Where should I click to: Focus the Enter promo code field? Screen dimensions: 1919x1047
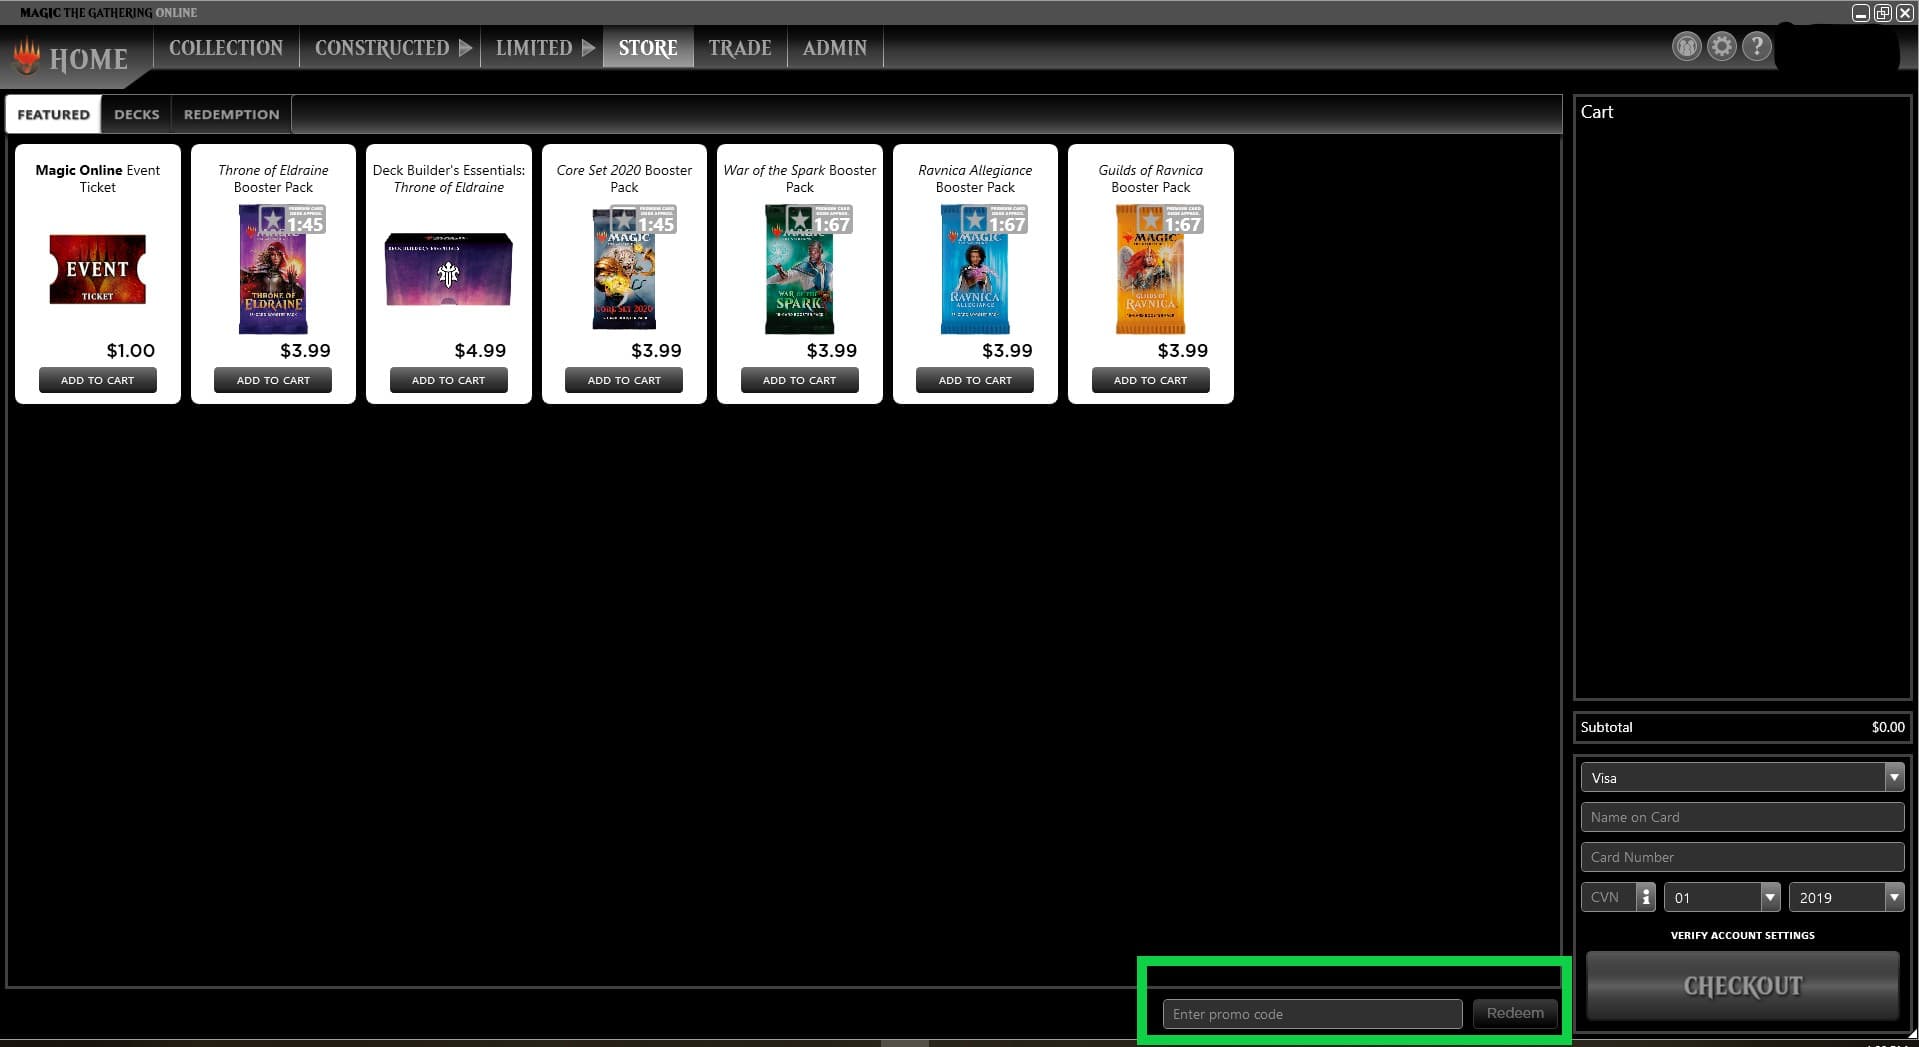click(x=1312, y=1014)
